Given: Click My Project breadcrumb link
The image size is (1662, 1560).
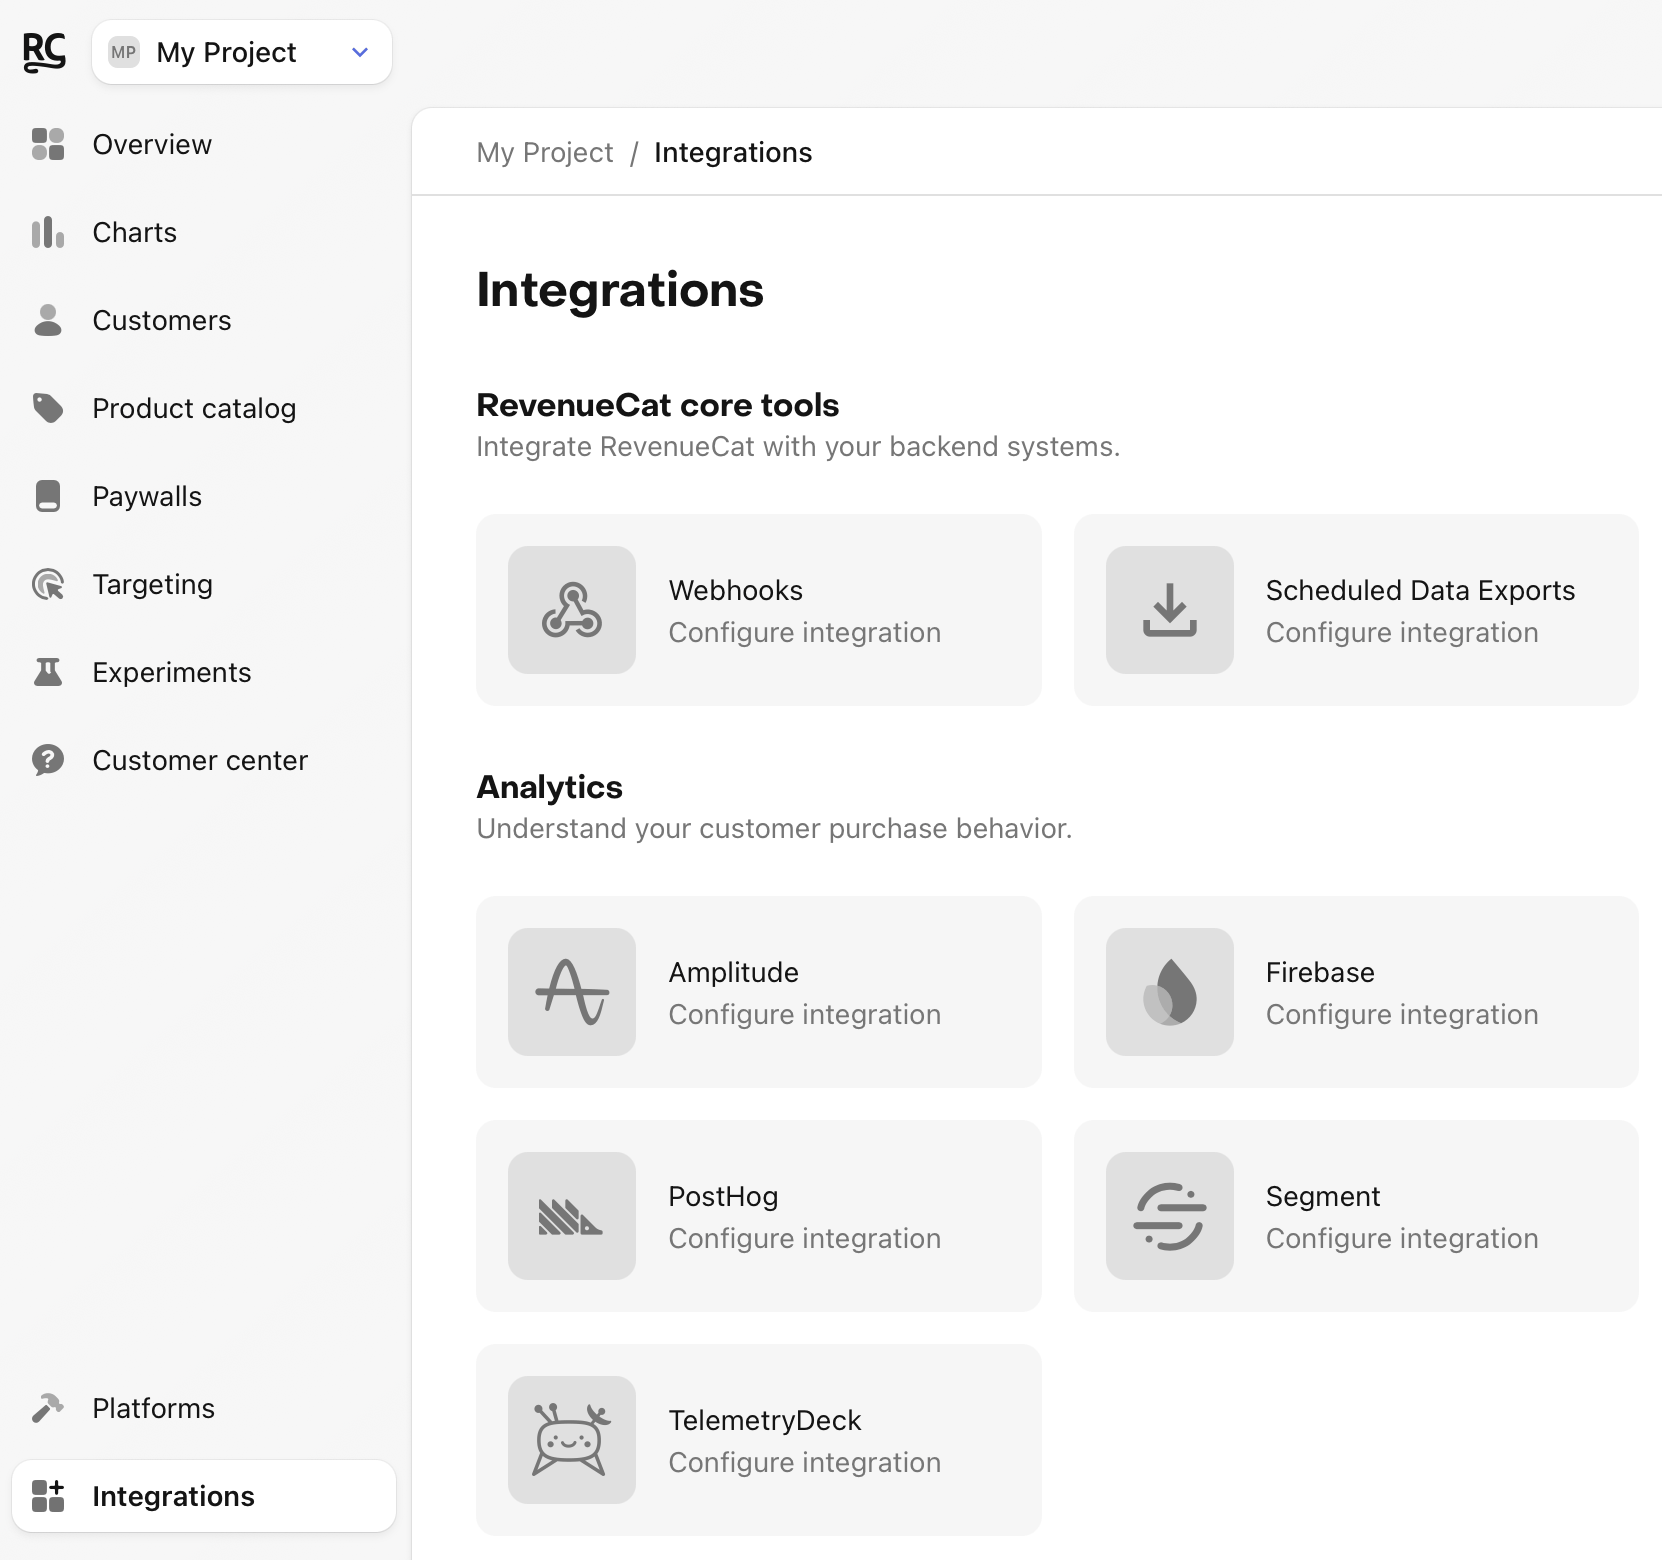Looking at the screenshot, I should pyautogui.click(x=544, y=153).
